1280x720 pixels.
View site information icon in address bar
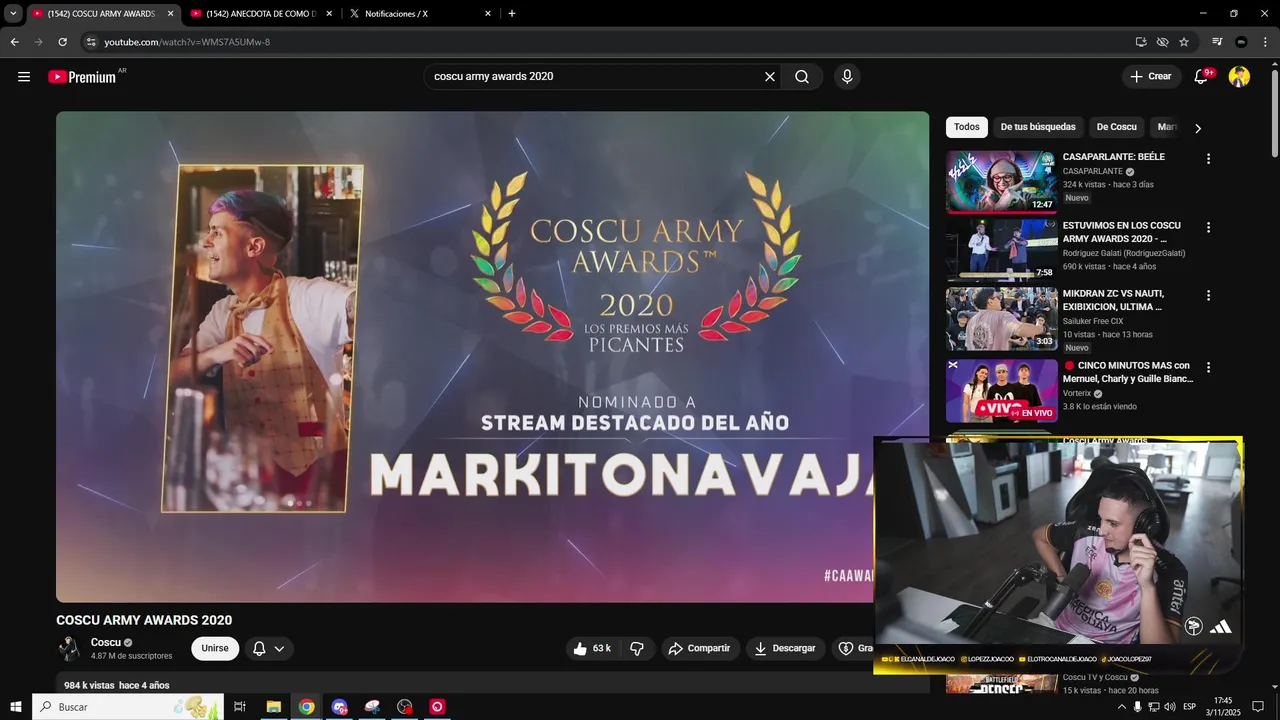(91, 42)
